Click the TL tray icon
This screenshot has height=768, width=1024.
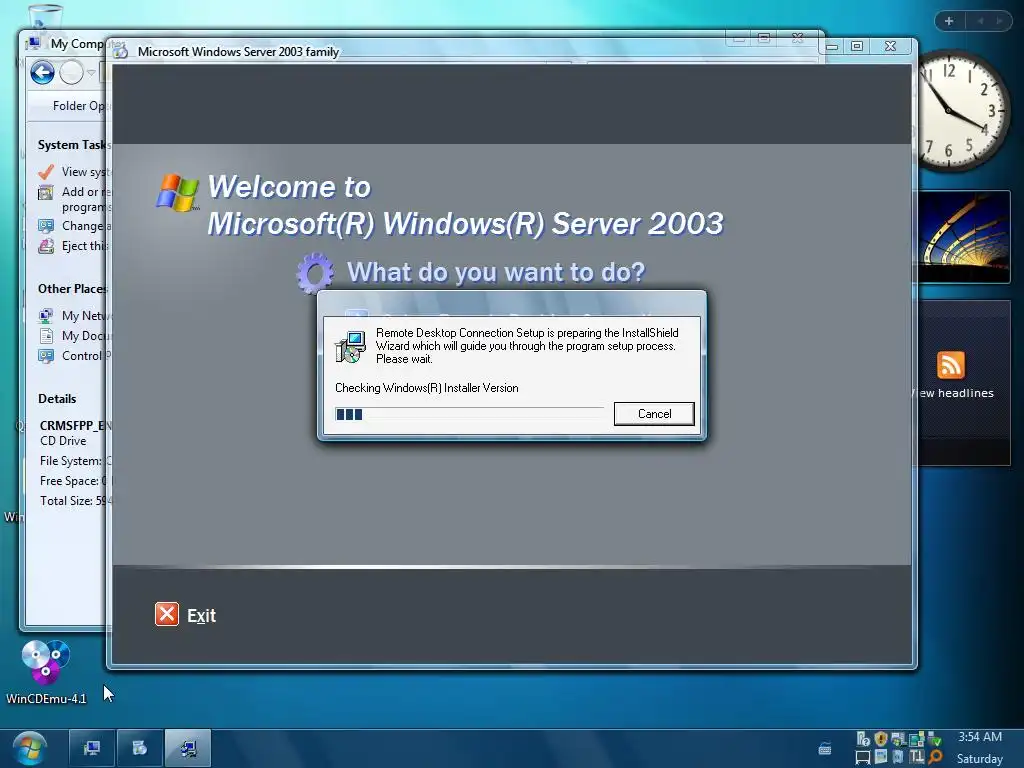[x=917, y=757]
